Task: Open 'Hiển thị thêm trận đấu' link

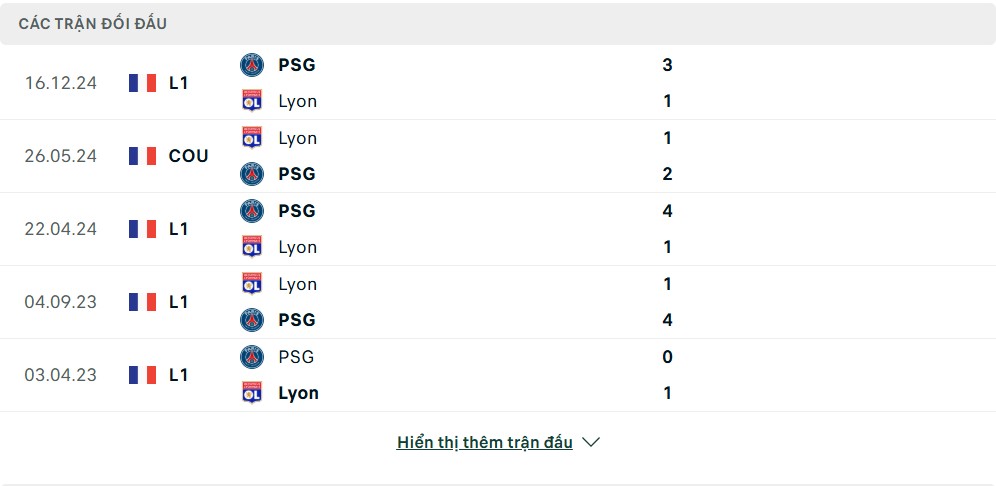Action: click(484, 442)
